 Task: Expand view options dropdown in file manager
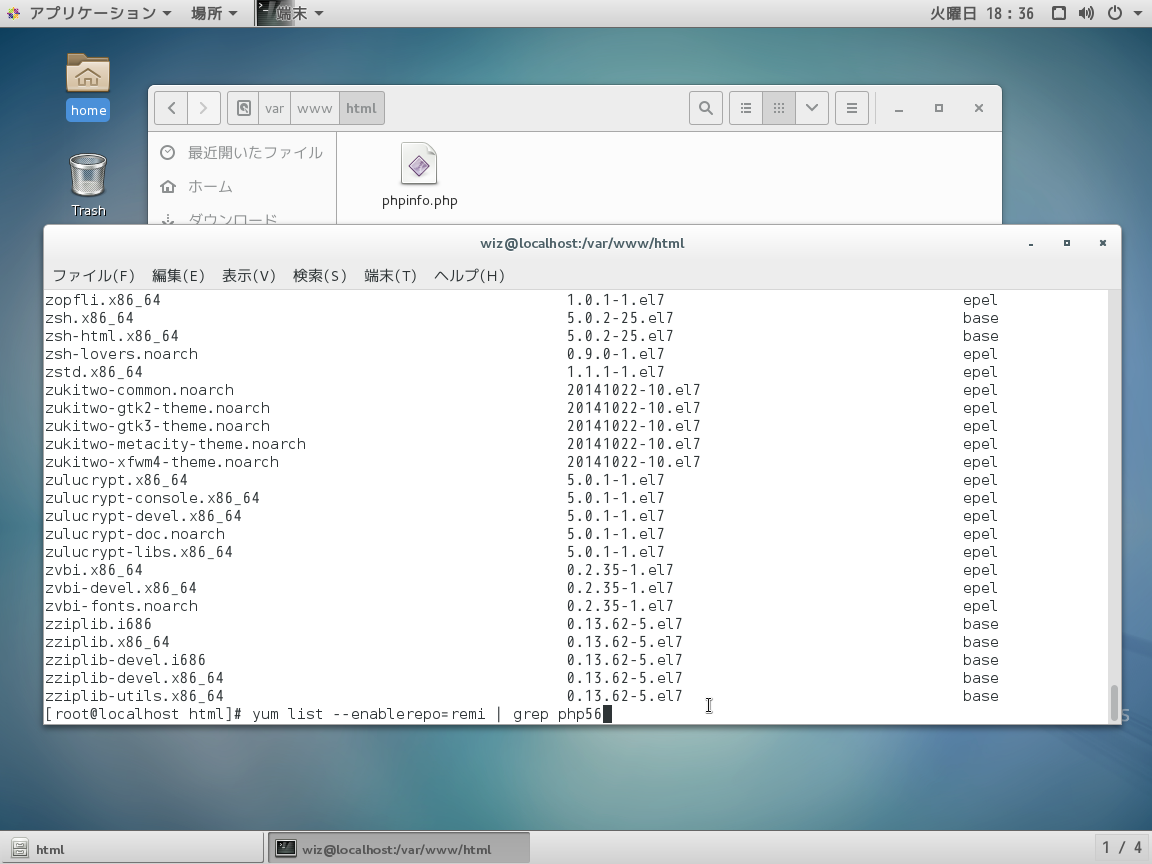[812, 108]
